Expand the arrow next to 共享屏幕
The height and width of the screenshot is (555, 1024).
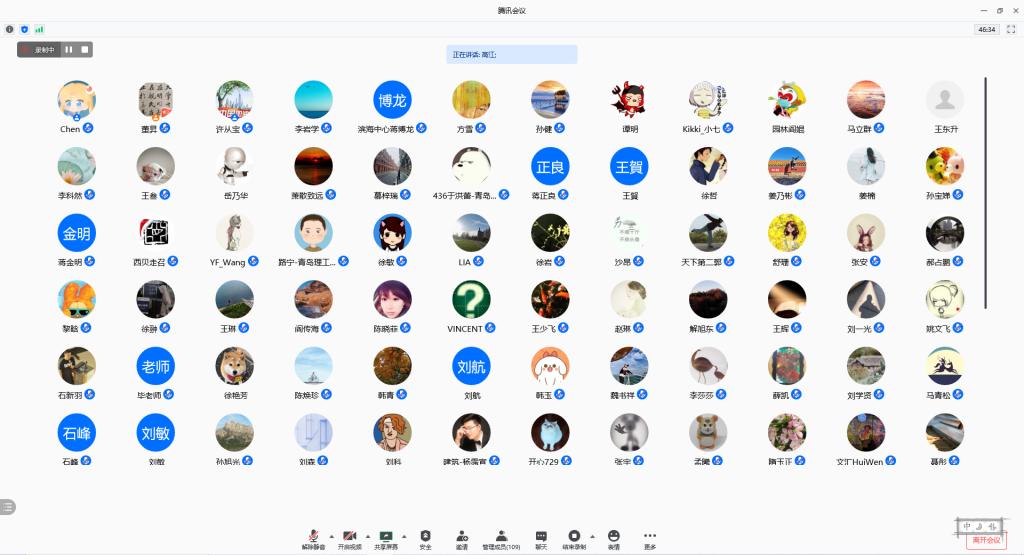point(404,536)
